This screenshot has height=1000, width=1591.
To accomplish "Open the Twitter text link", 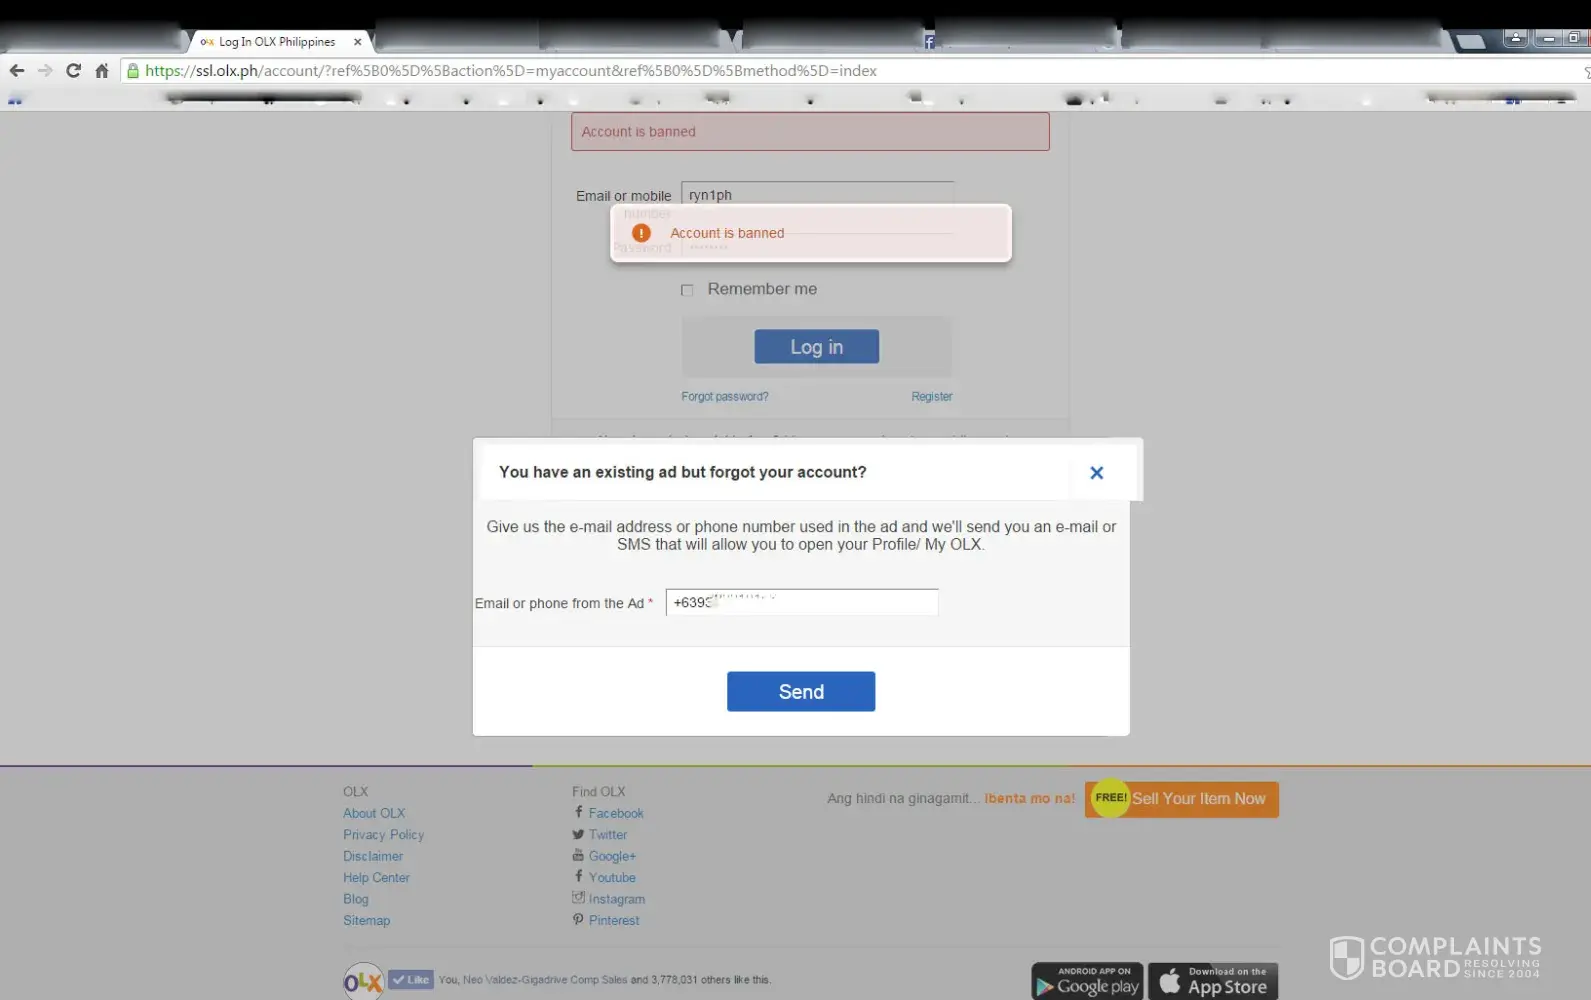I will [608, 834].
